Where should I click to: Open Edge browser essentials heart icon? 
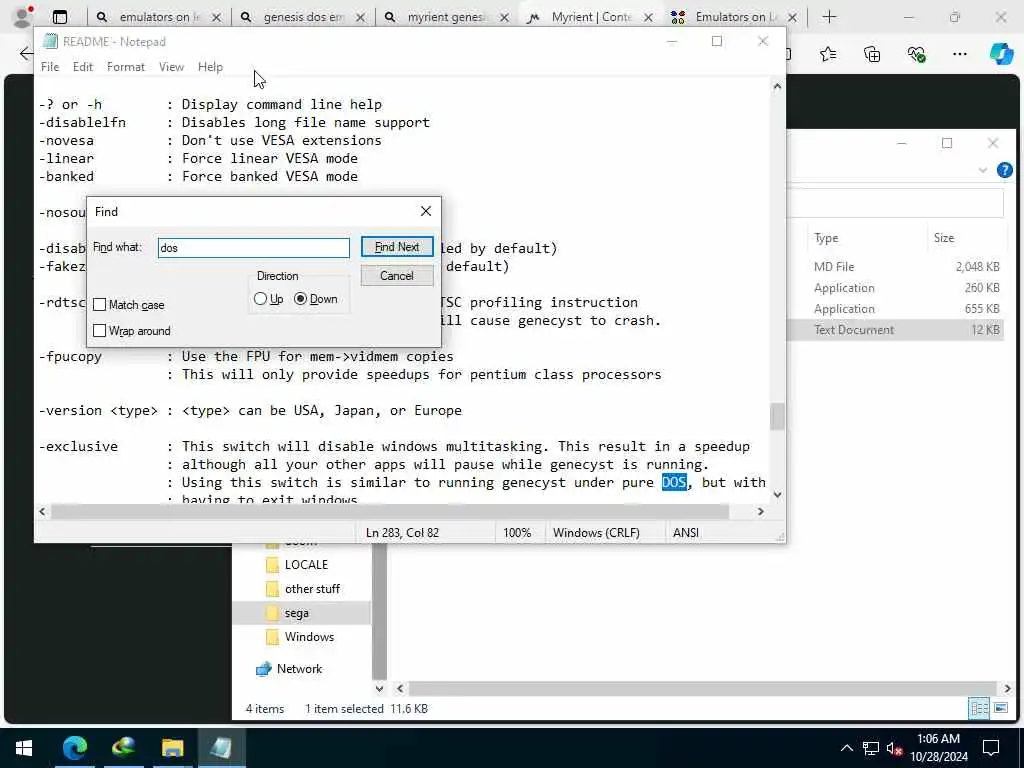point(916,54)
